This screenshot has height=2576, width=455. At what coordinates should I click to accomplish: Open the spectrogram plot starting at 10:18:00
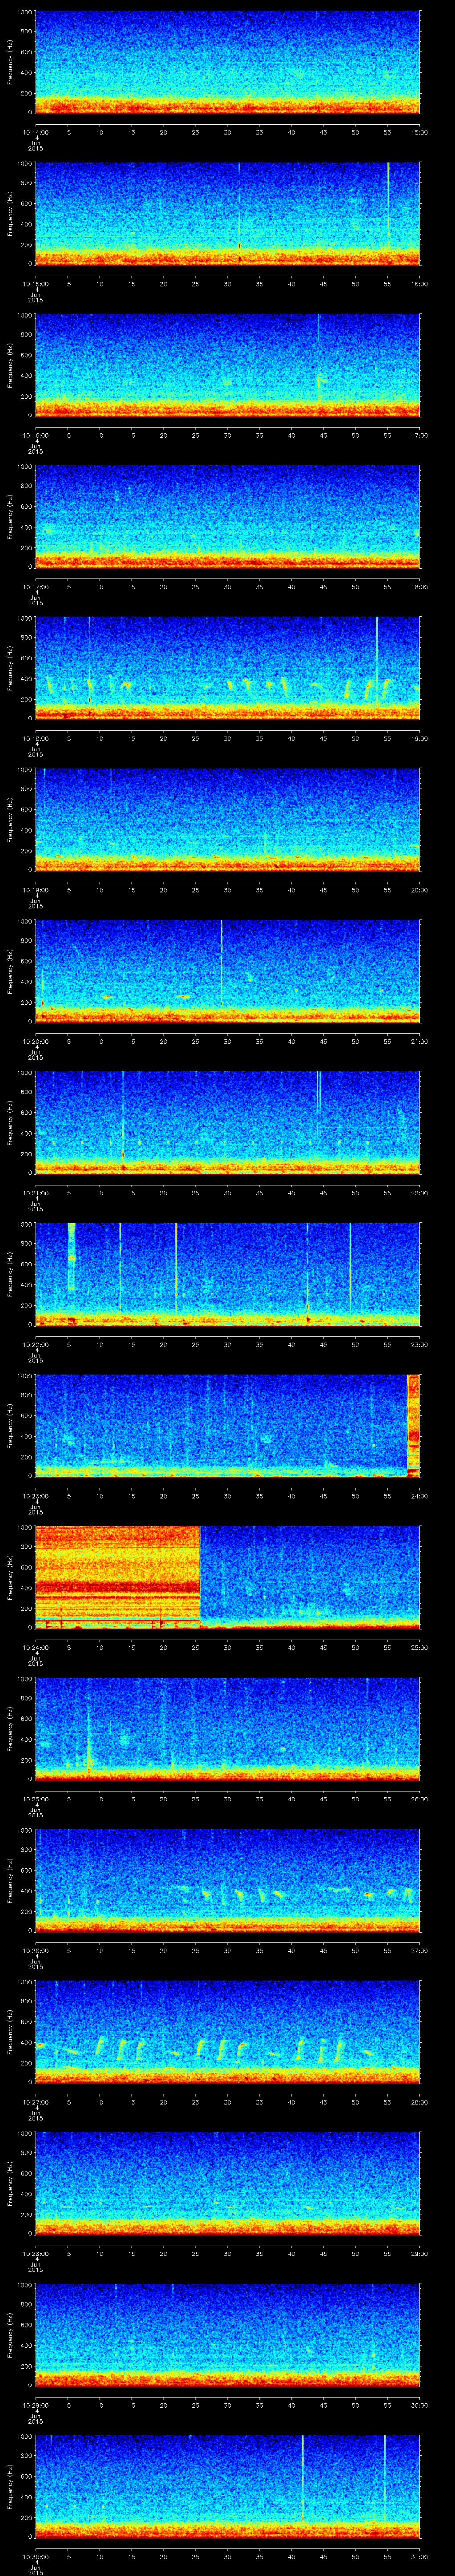point(227,668)
